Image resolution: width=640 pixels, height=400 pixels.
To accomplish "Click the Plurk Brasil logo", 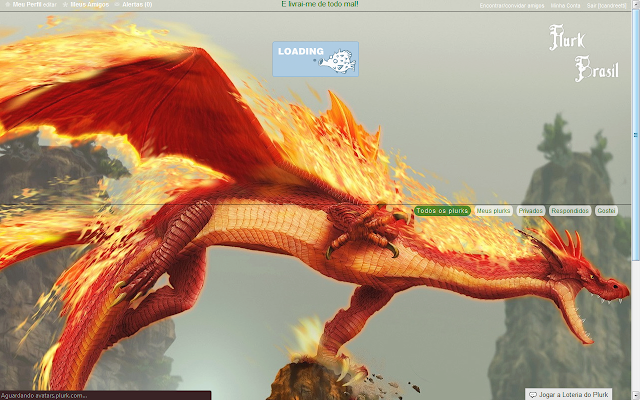I will [584, 53].
